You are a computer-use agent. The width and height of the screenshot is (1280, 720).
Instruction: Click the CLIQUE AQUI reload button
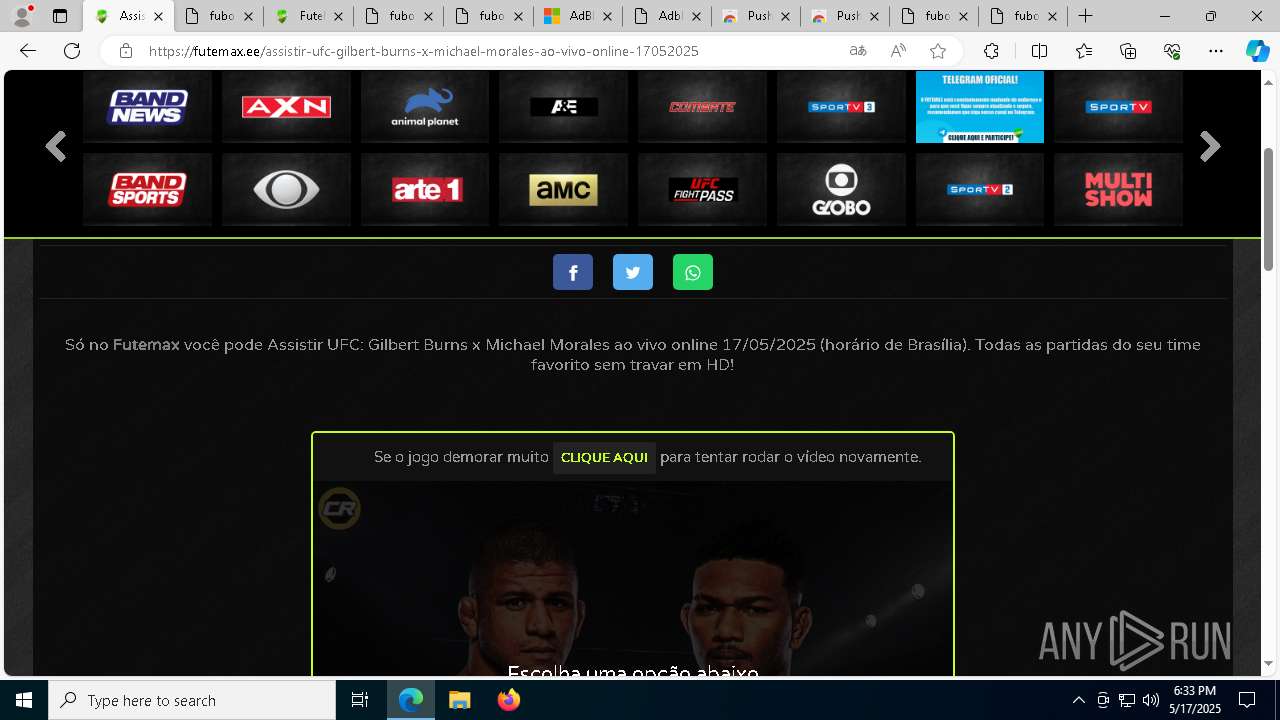coord(604,457)
